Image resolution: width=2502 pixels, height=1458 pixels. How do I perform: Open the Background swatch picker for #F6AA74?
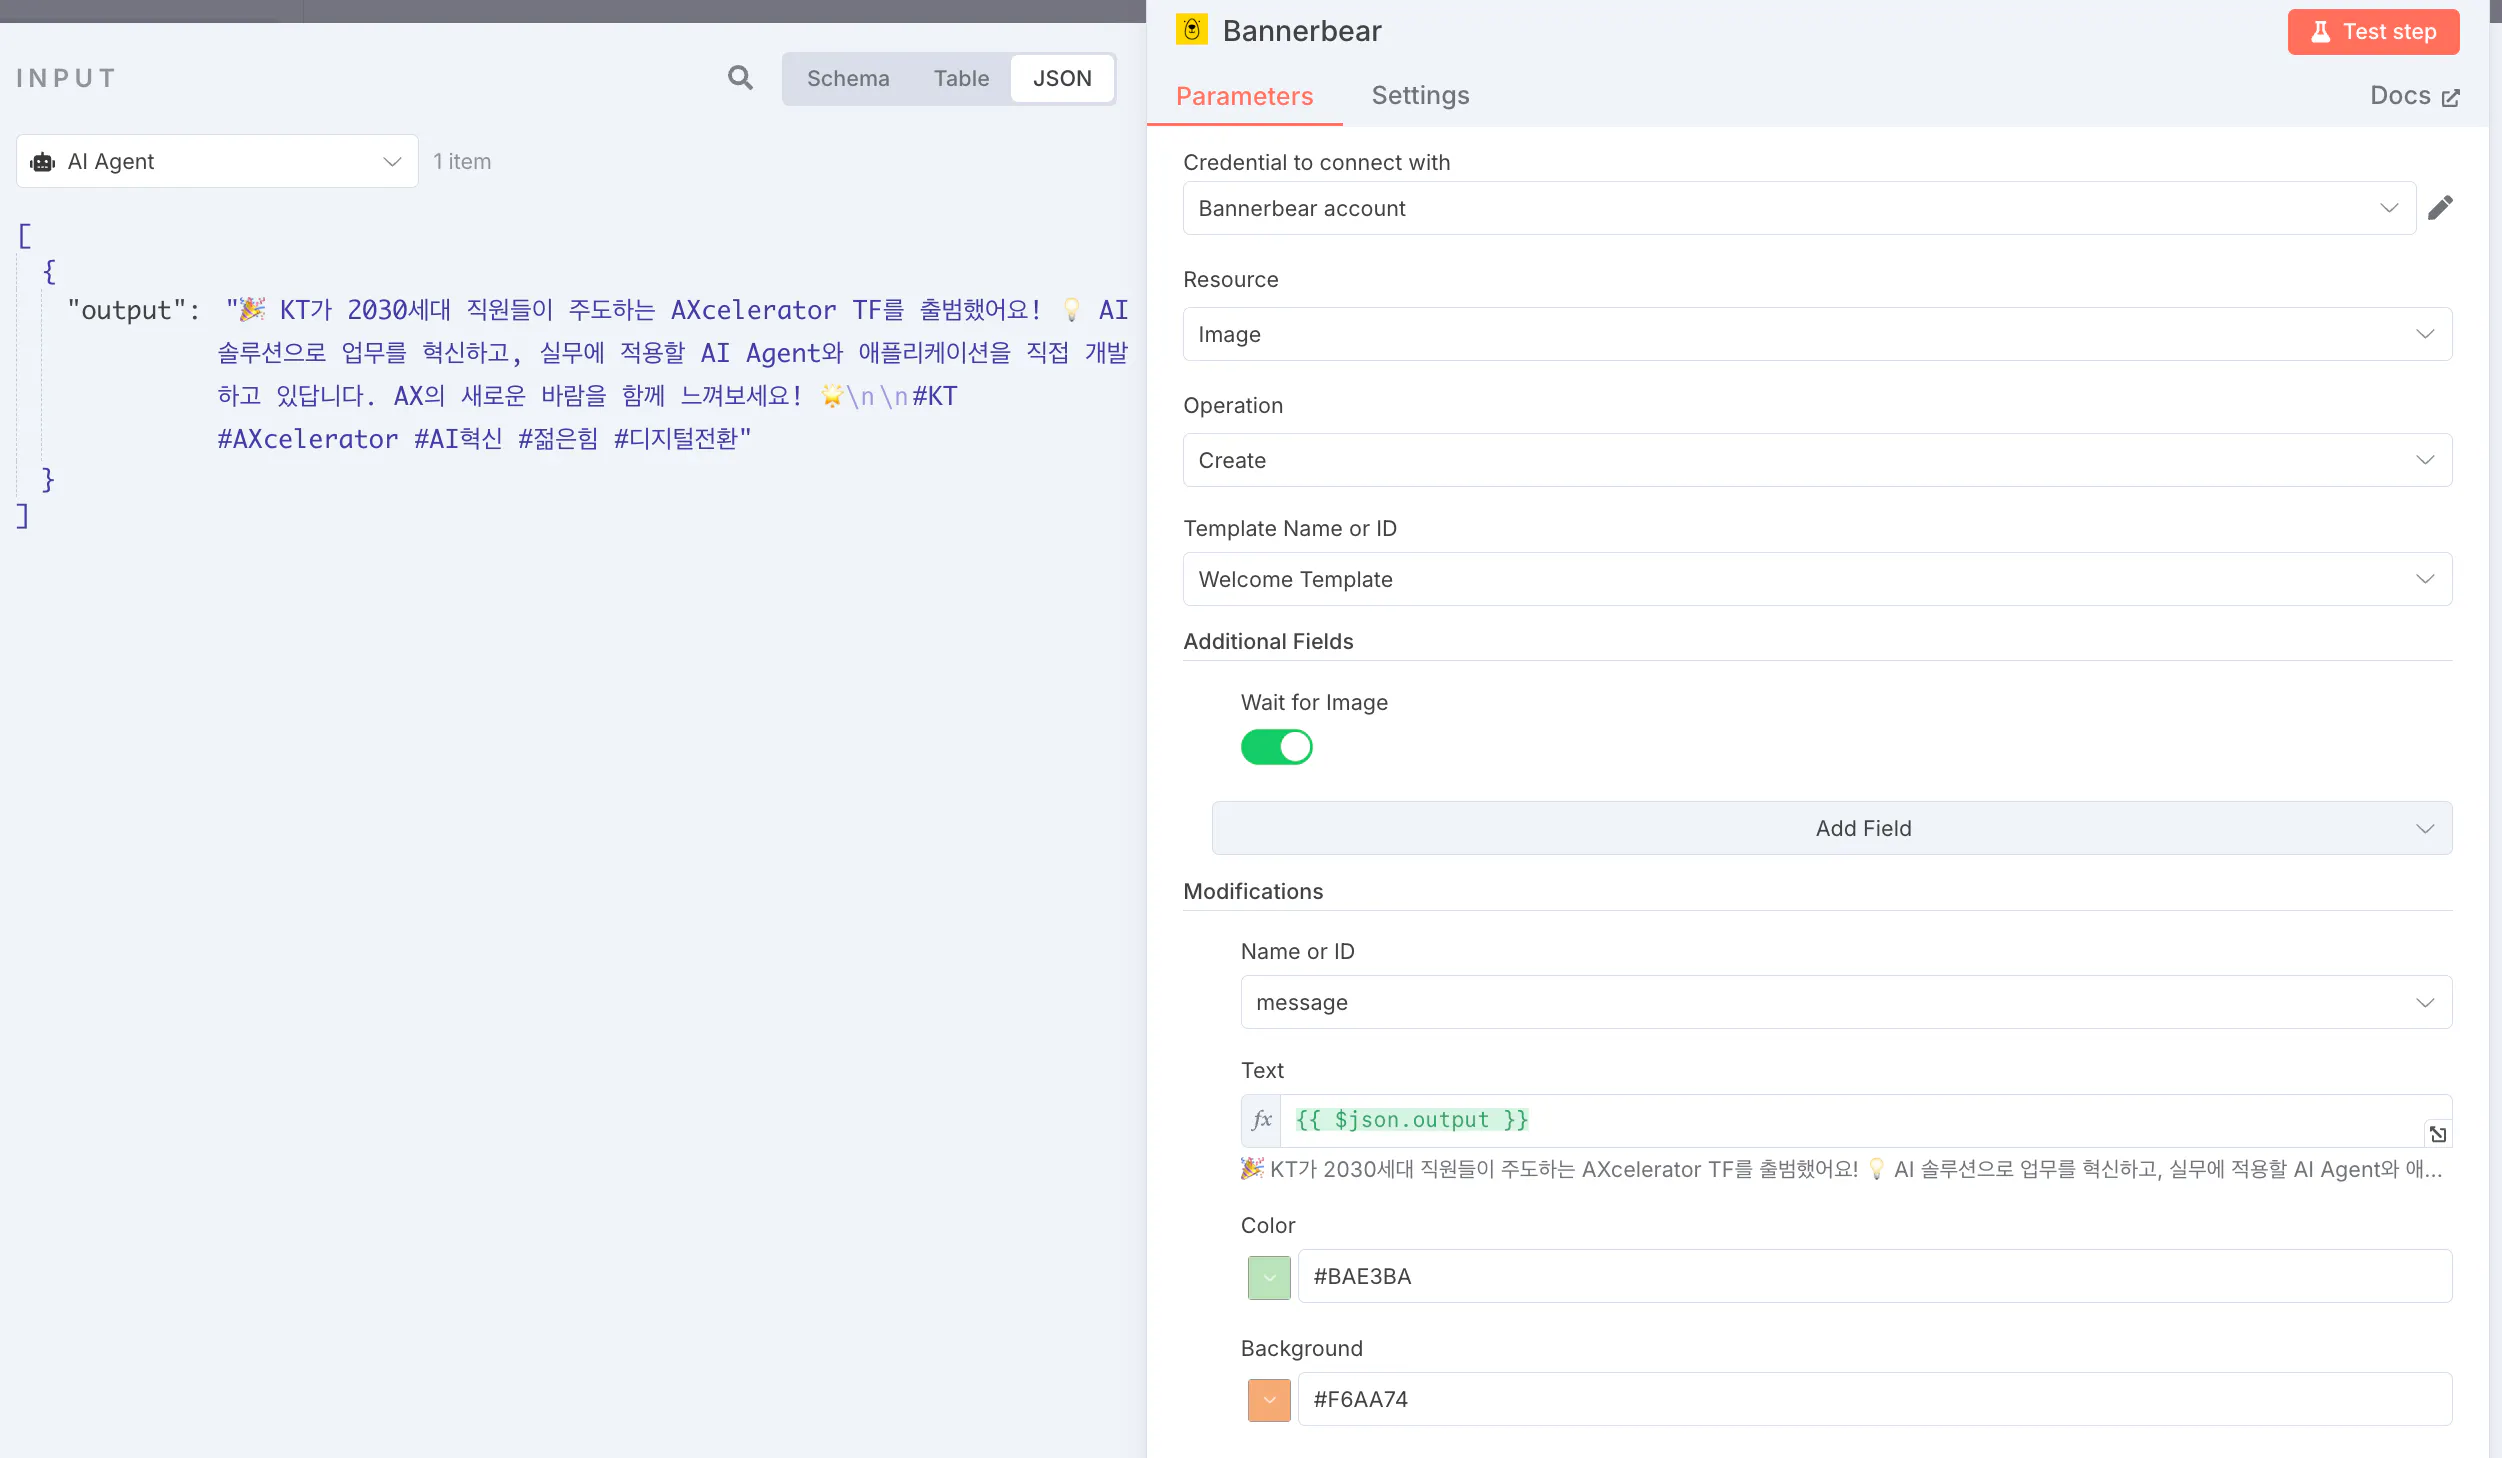pyautogui.click(x=1269, y=1400)
